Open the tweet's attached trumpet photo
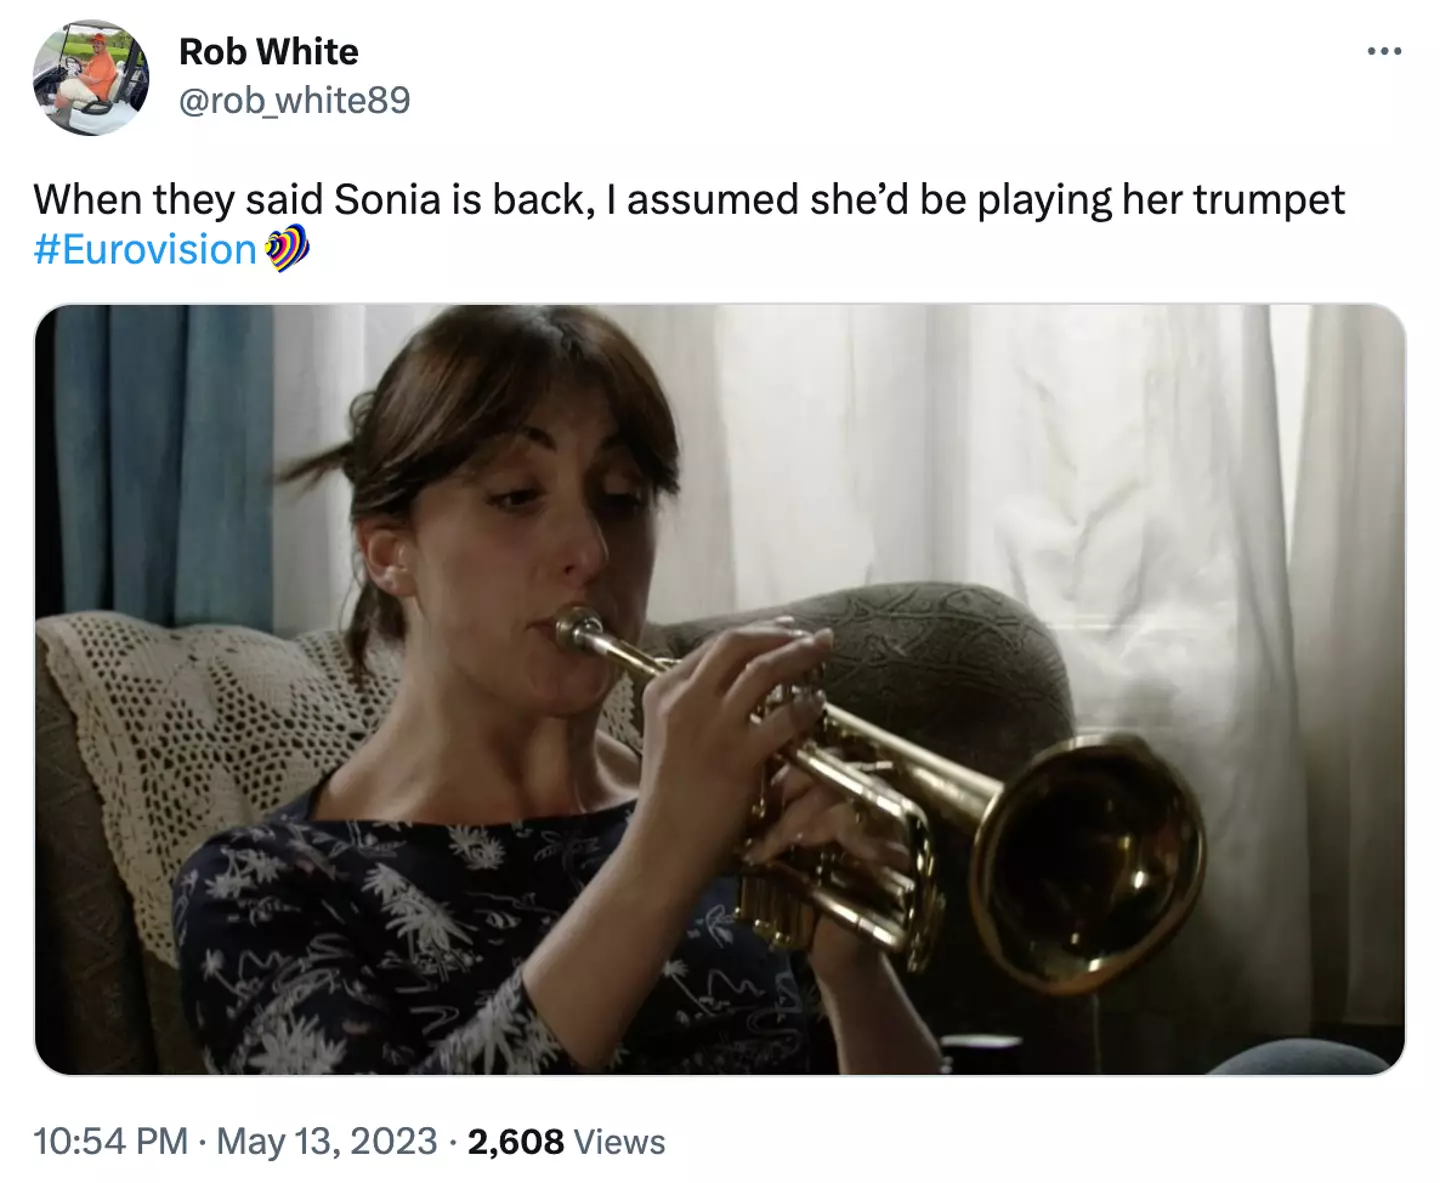This screenshot has width=1440, height=1183. pos(720,690)
